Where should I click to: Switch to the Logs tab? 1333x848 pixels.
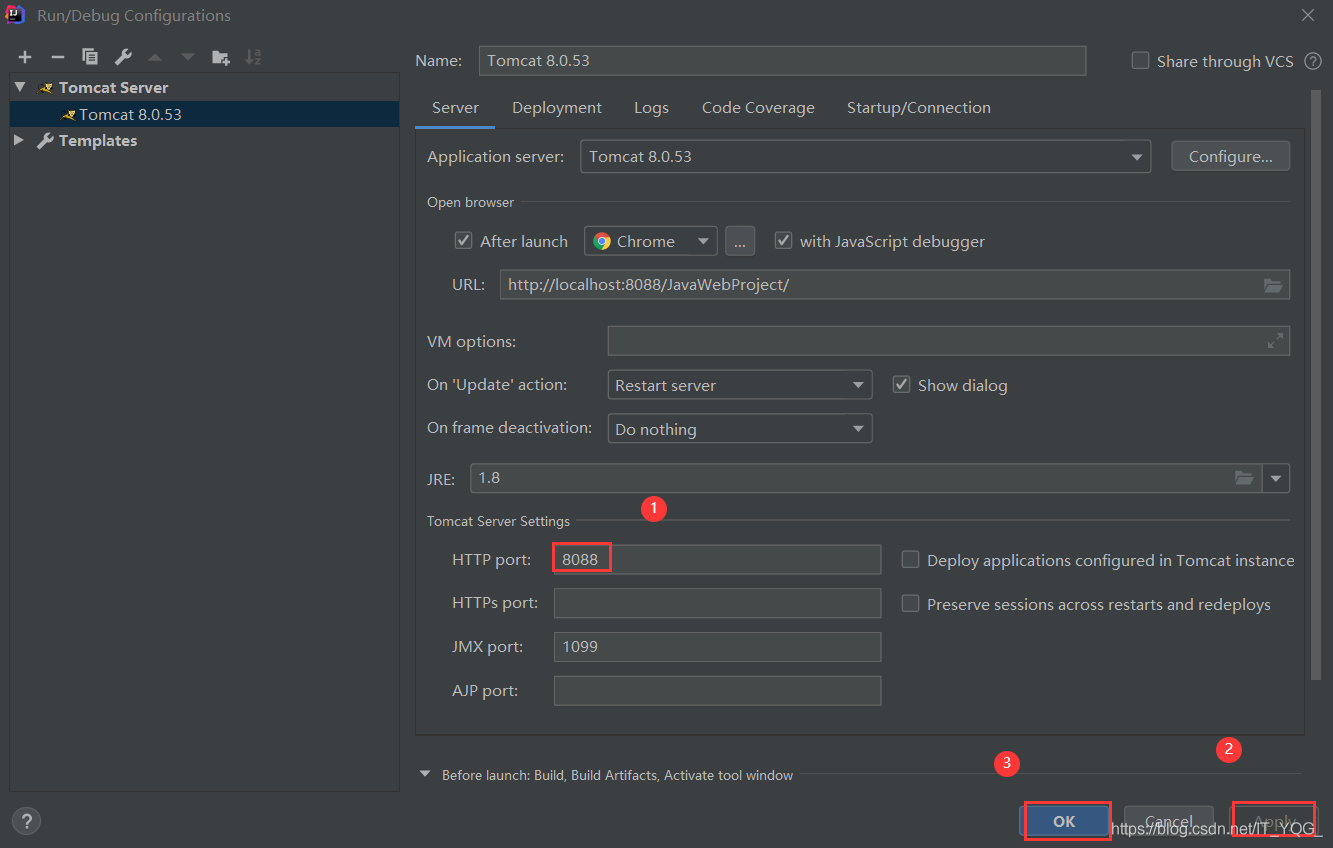(651, 108)
